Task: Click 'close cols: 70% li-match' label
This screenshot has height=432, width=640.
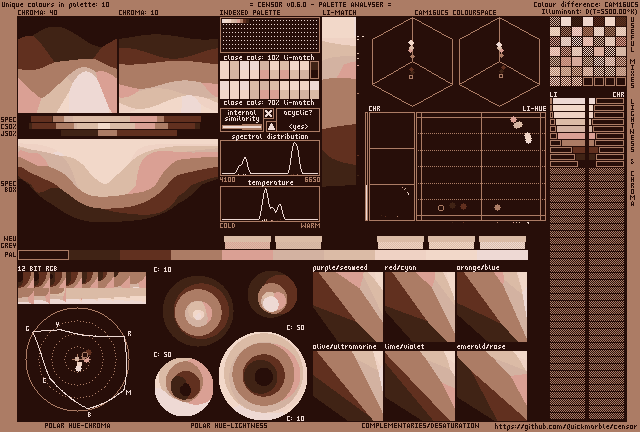Action: point(269,102)
